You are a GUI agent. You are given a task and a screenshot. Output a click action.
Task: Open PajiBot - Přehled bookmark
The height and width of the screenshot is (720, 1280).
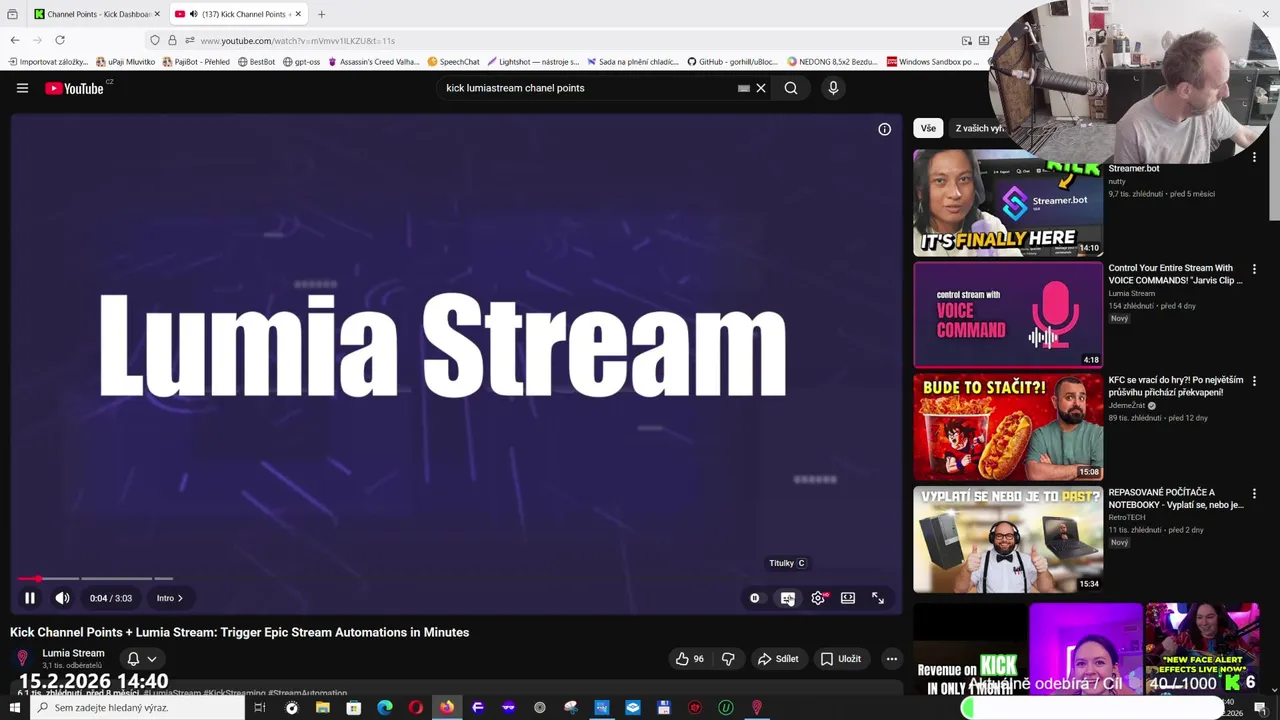coord(195,62)
